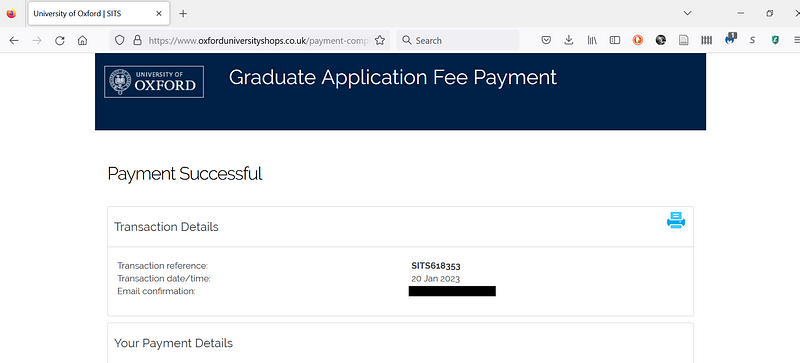Open the DuckDuckGo extension icon
The image size is (800, 363).
[x=638, y=40]
